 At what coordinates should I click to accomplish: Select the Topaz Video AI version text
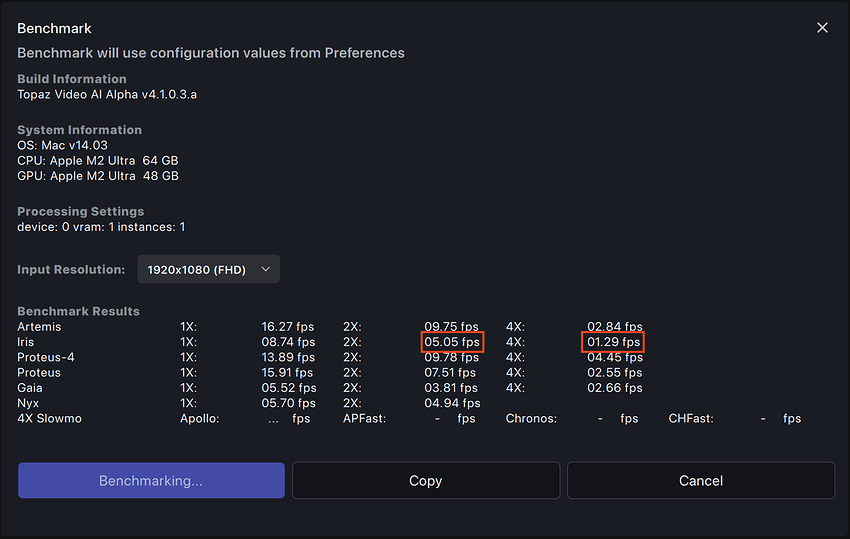114,94
